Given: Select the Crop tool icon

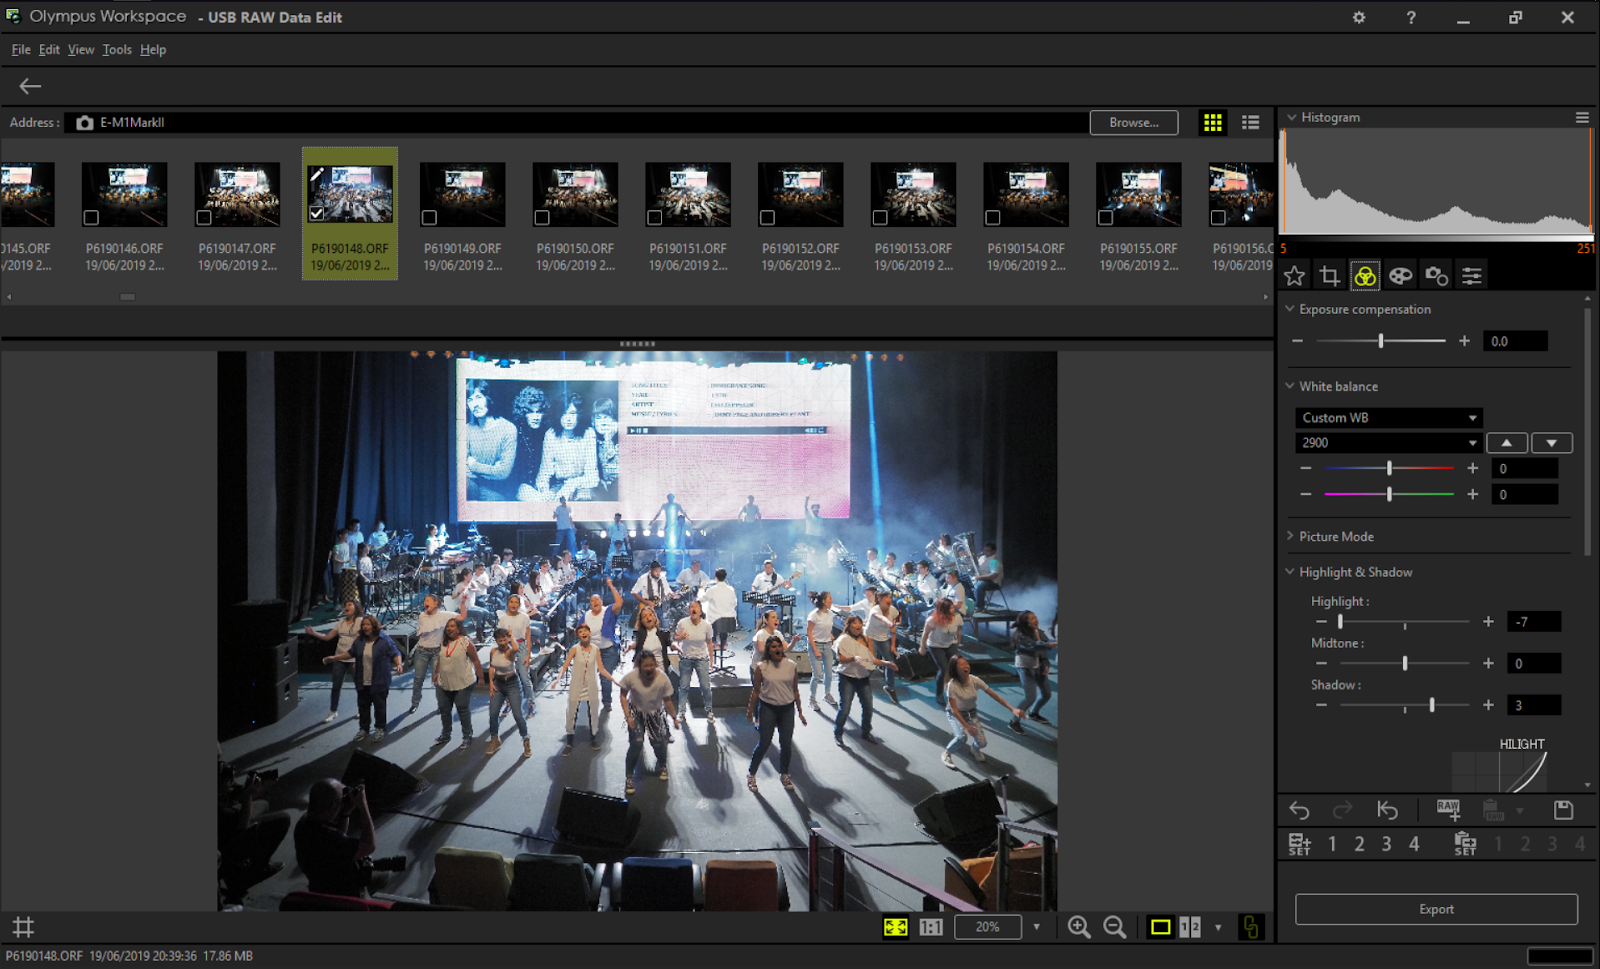Looking at the screenshot, I should coord(1329,274).
